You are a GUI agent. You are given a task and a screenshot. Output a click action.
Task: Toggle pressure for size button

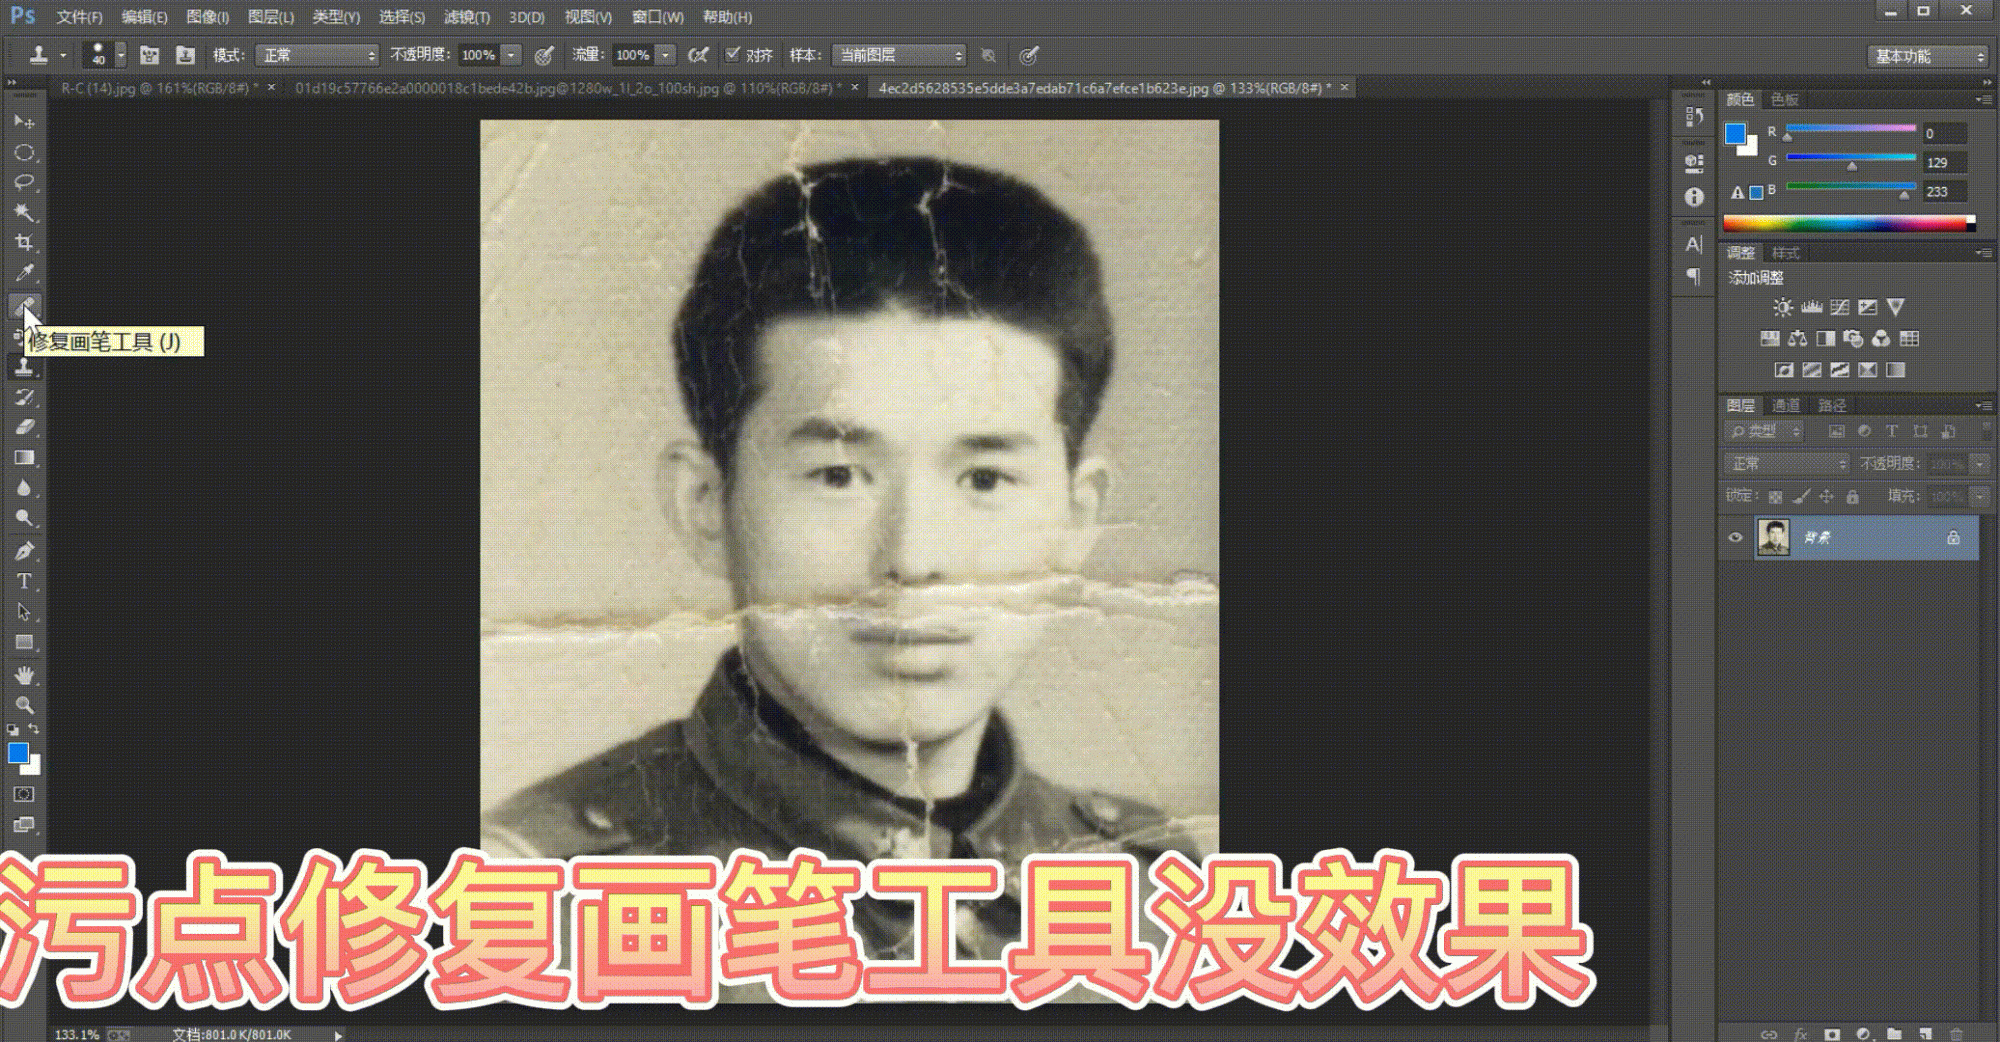click(x=1029, y=55)
